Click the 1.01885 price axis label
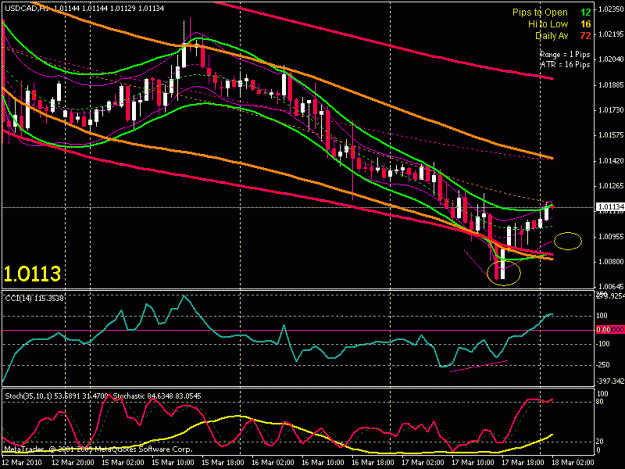Viewport: 625px width, 469px height. 611,85
